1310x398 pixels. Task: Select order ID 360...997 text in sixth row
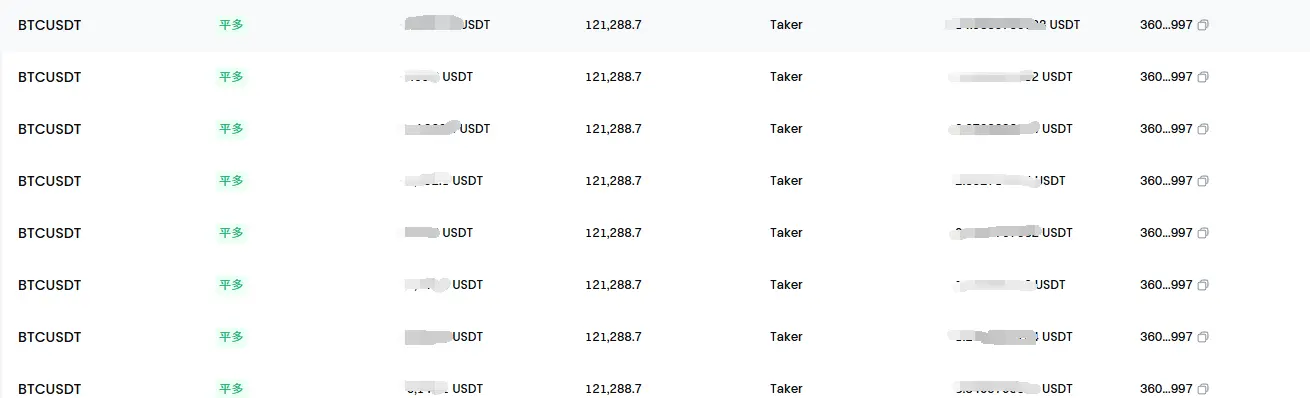(x=1166, y=285)
